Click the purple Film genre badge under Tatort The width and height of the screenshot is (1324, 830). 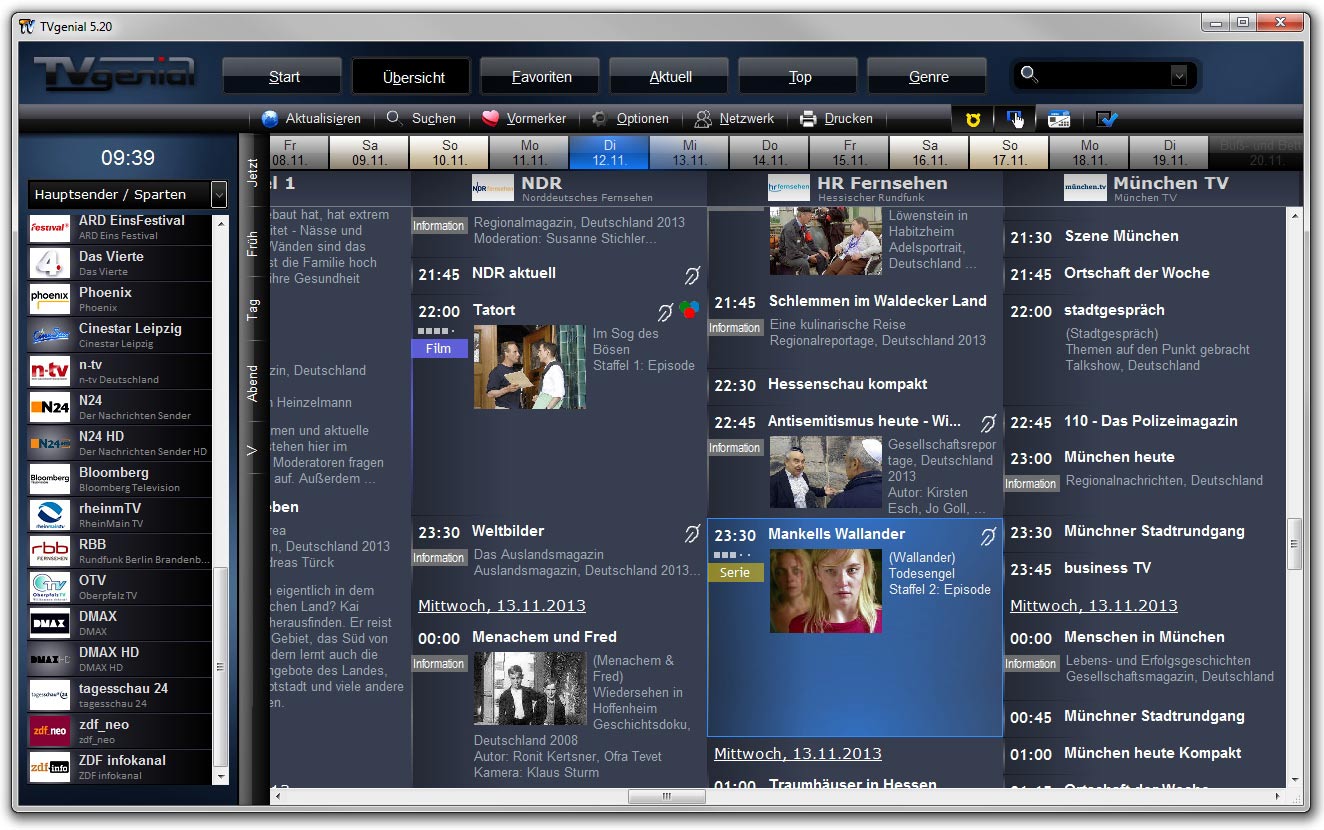tap(439, 348)
